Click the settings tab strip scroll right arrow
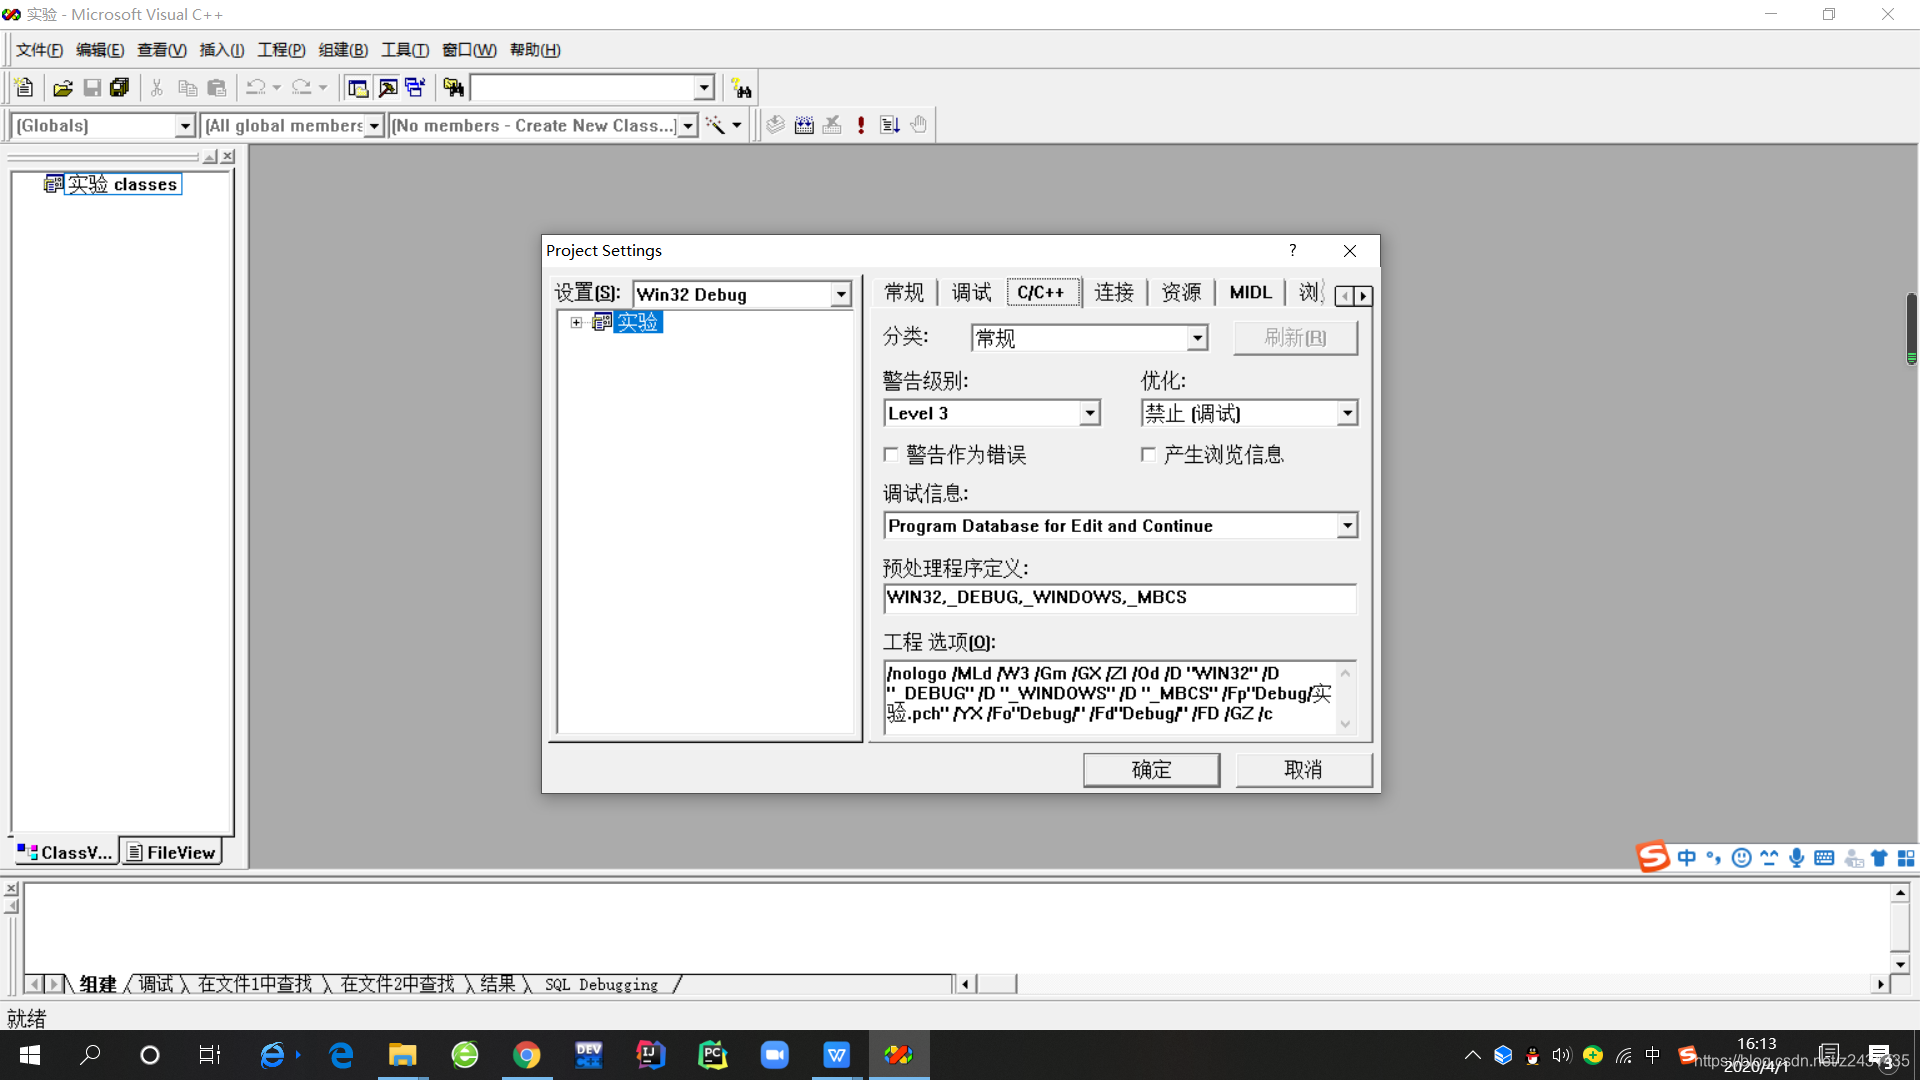The width and height of the screenshot is (1920, 1080). tap(1363, 296)
